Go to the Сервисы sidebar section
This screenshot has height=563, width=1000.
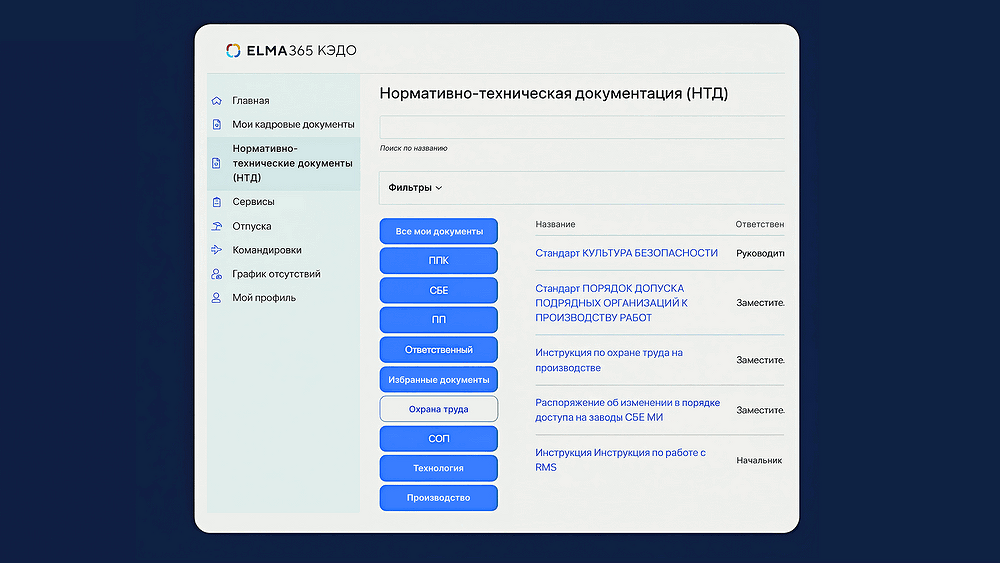click(x=253, y=202)
